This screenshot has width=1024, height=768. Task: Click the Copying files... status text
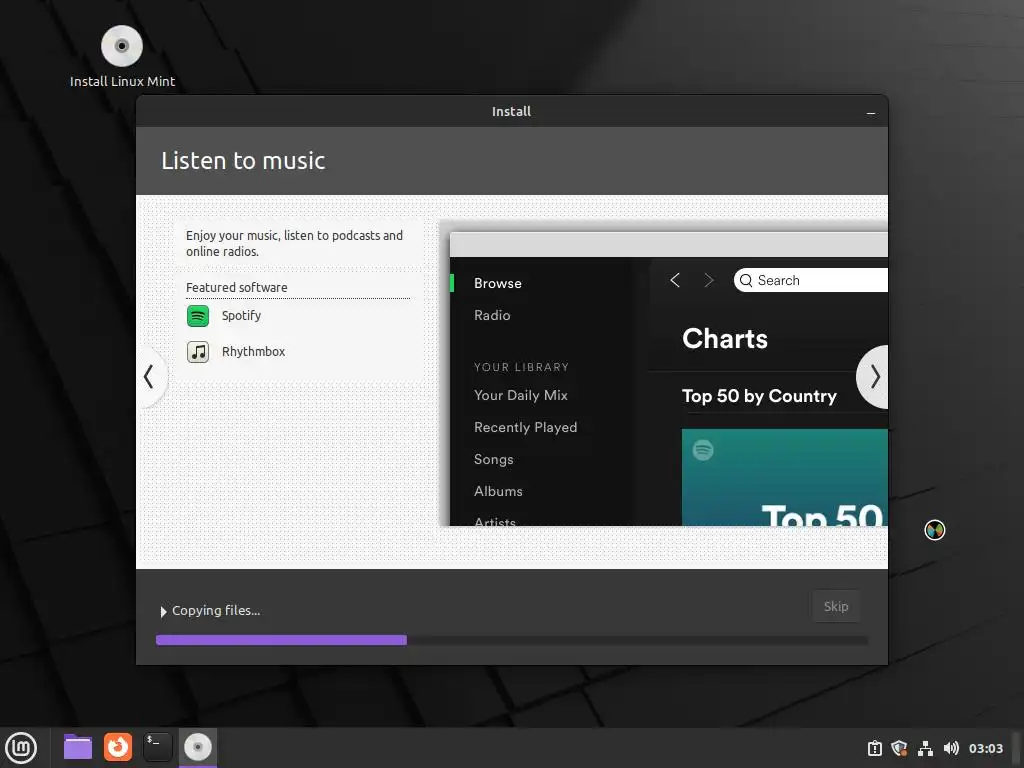pos(216,611)
